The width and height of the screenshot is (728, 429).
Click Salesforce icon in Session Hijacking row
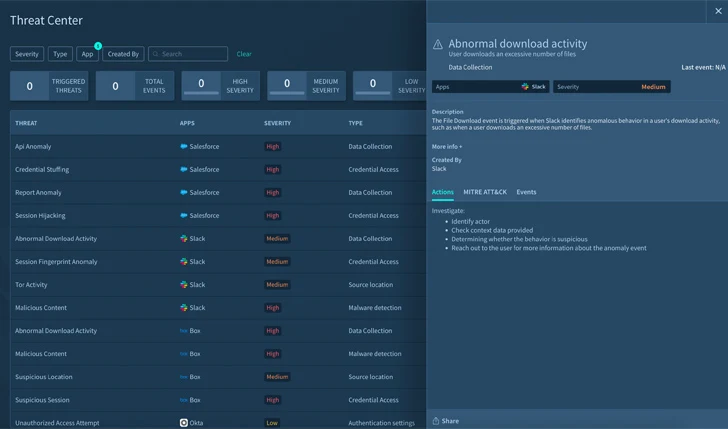tap(183, 215)
